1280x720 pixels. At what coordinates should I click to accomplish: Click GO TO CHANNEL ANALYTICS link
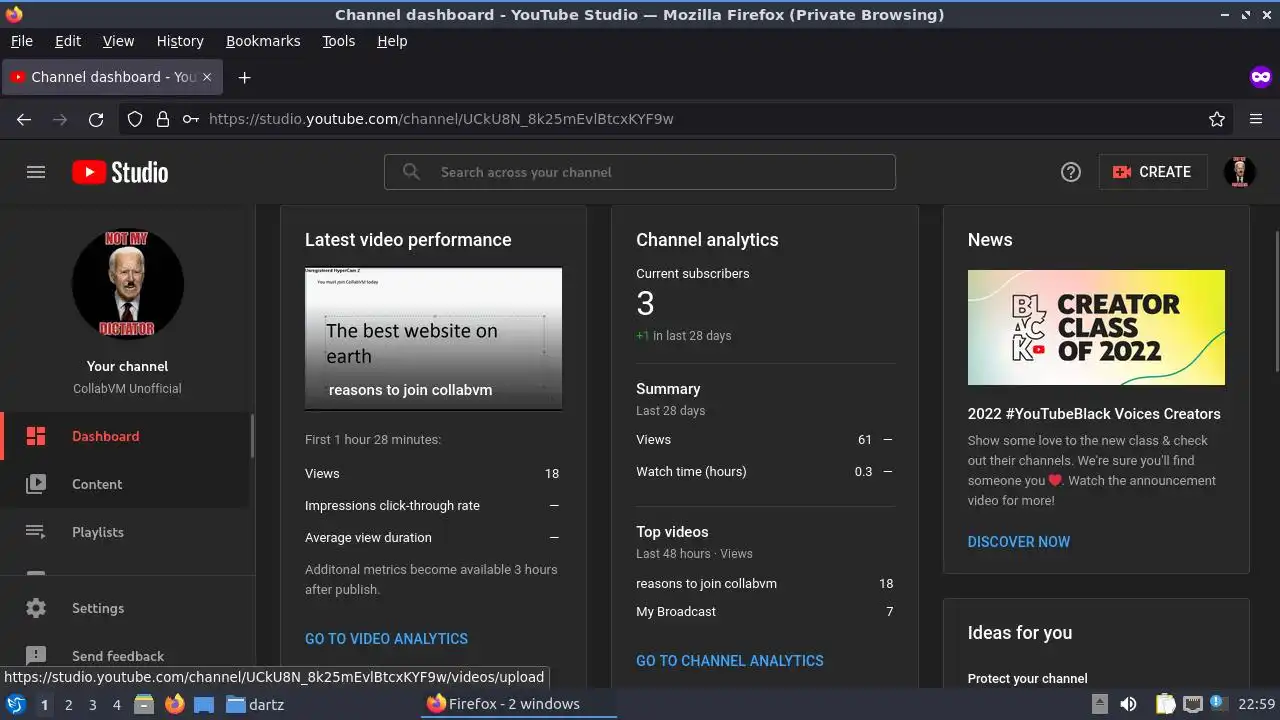tap(730, 661)
